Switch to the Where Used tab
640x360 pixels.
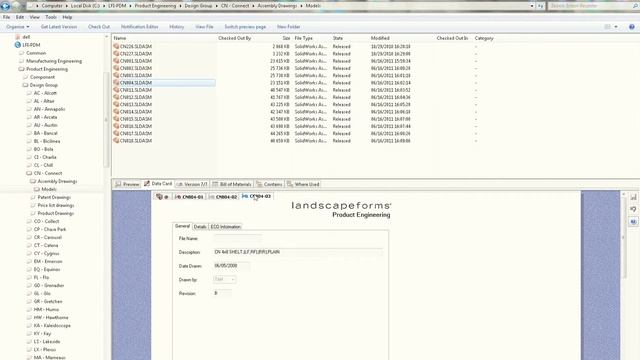click(303, 184)
